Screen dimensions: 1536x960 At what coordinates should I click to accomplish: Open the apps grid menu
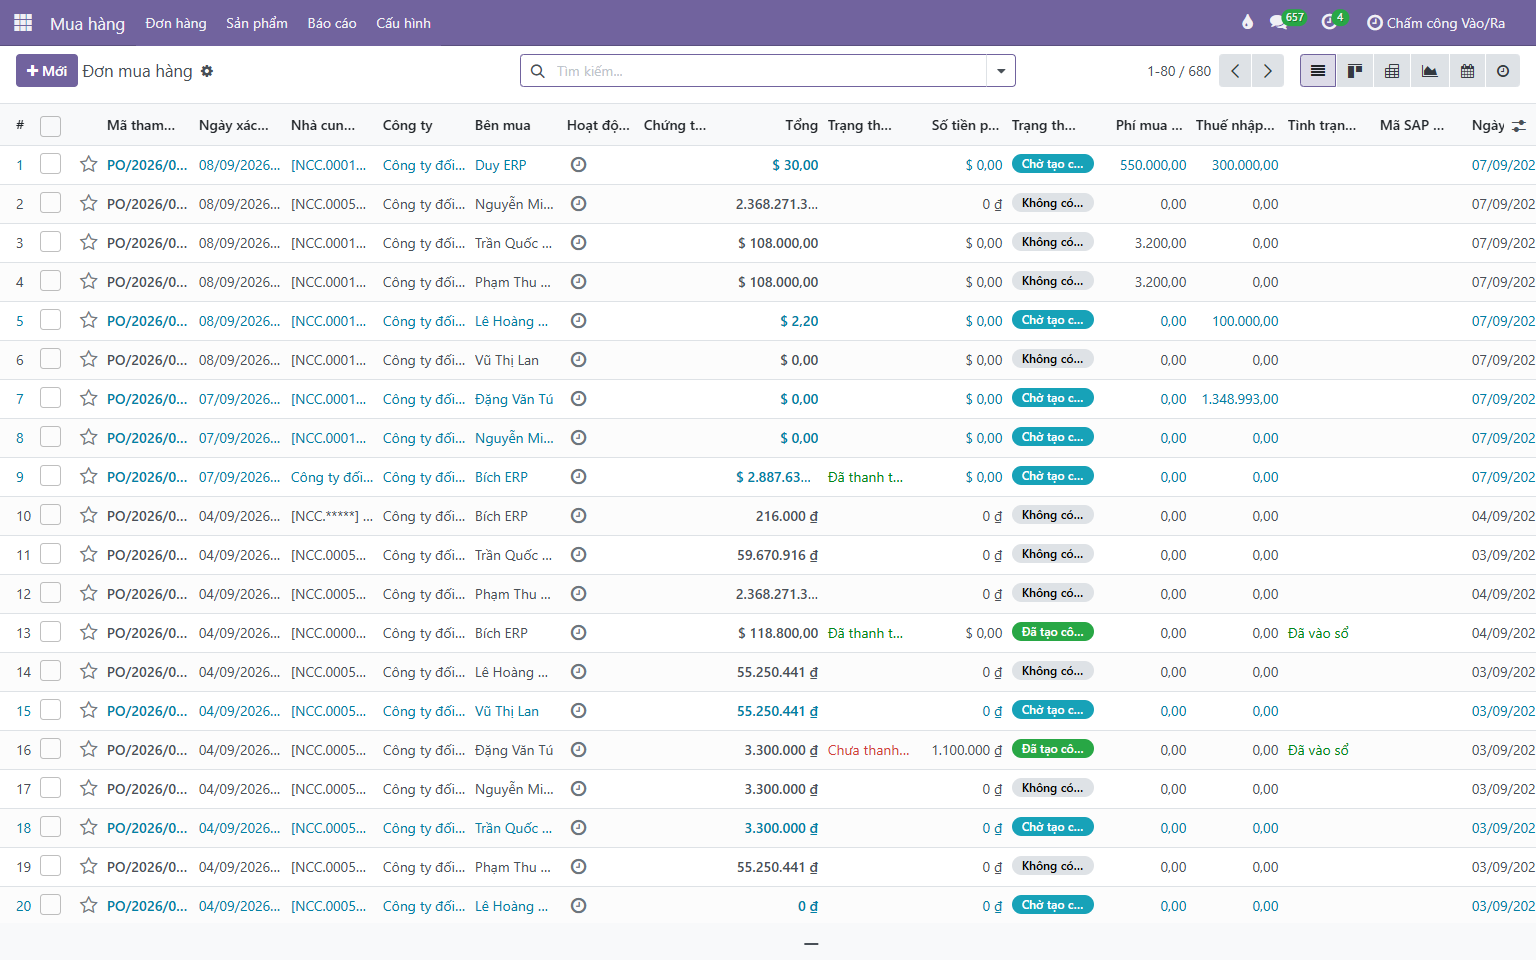tap(23, 22)
